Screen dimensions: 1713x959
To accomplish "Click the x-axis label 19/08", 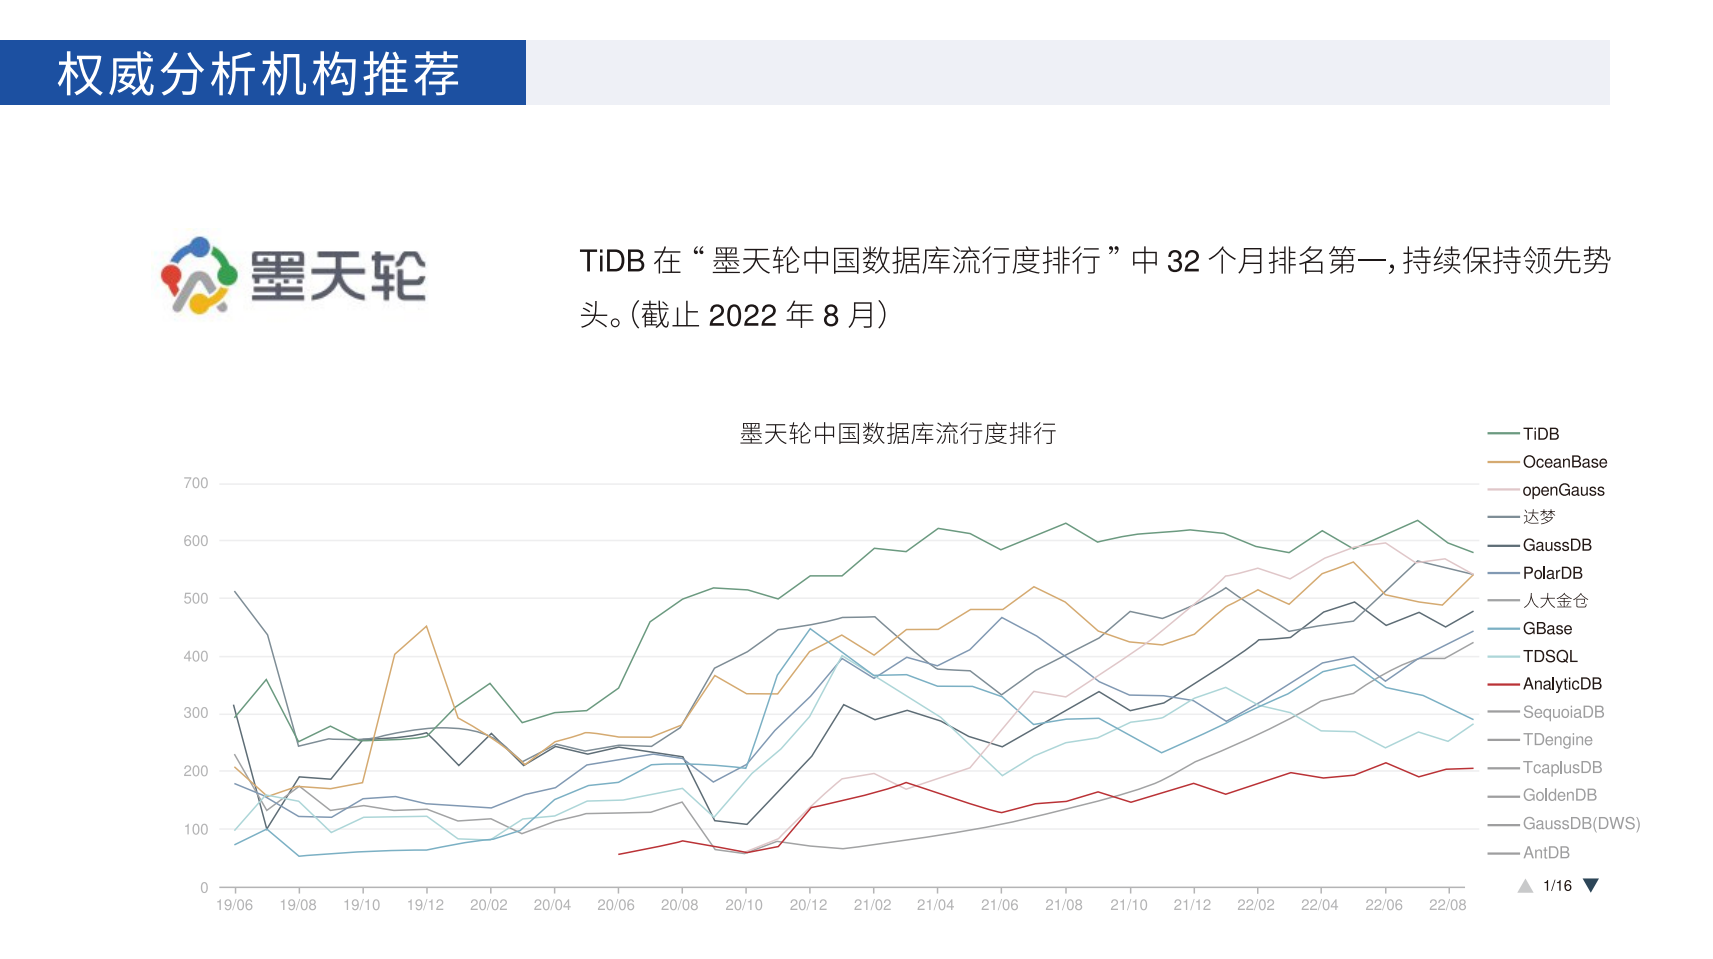I will pyautogui.click(x=298, y=905).
